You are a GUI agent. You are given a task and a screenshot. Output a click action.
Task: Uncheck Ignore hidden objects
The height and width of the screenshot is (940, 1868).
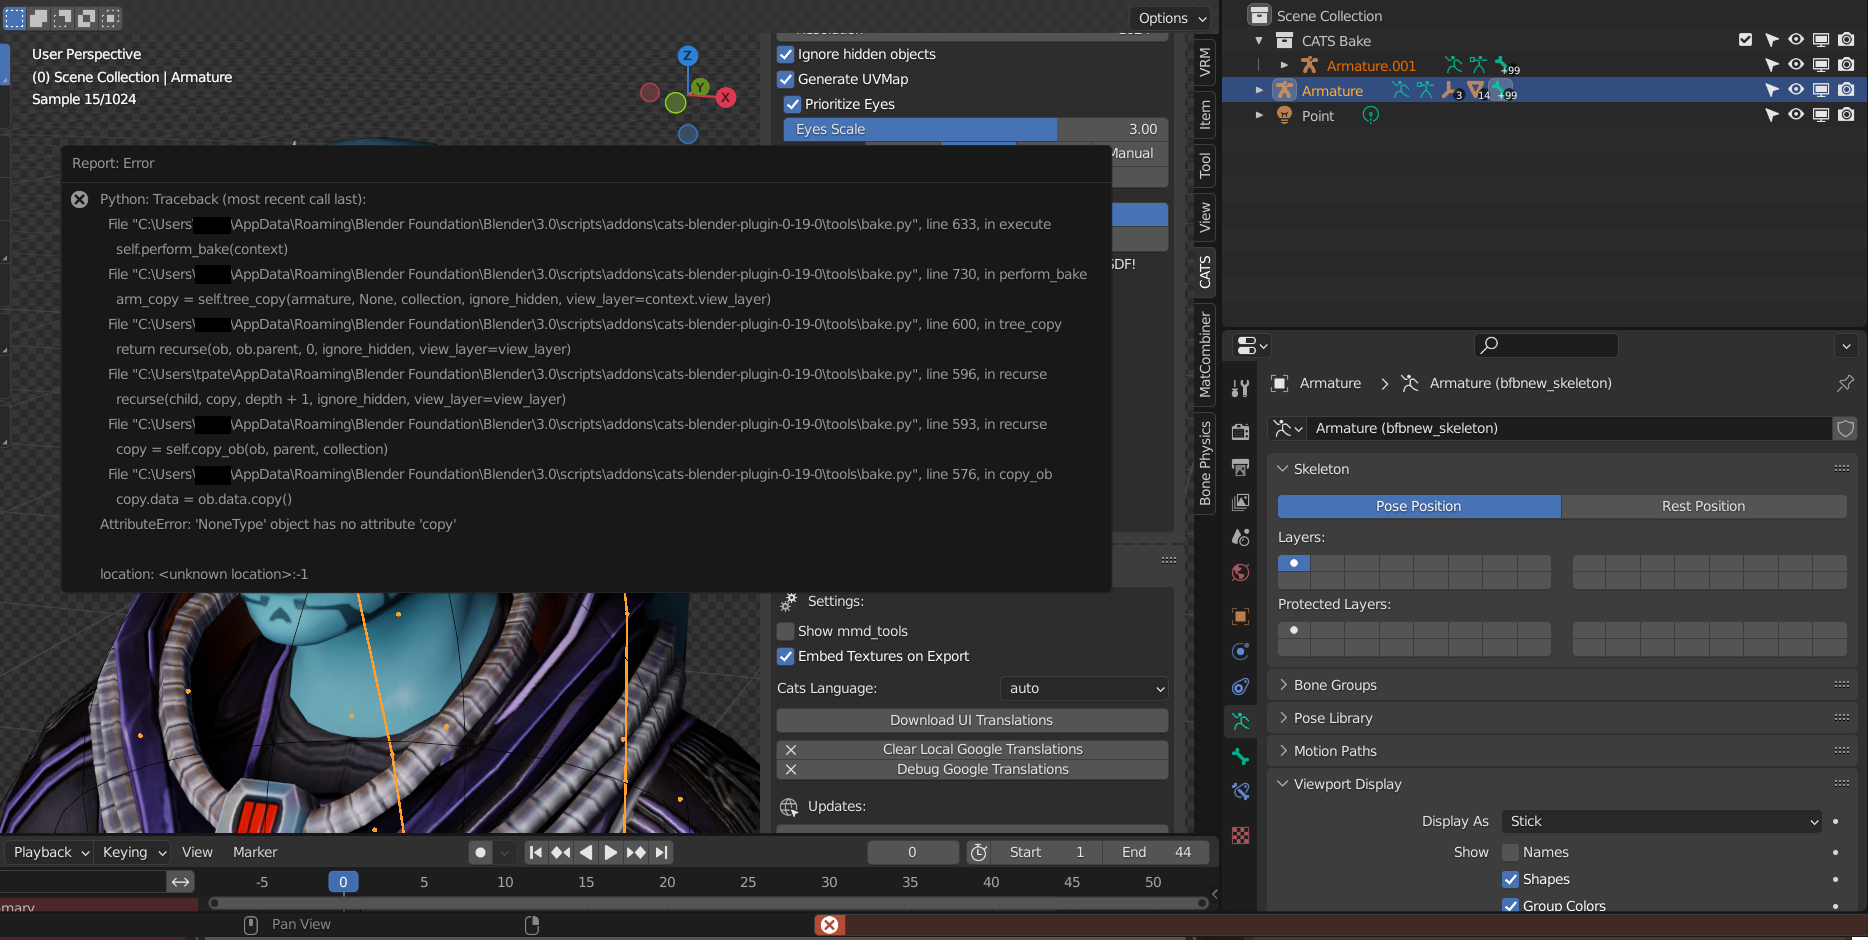pos(786,54)
